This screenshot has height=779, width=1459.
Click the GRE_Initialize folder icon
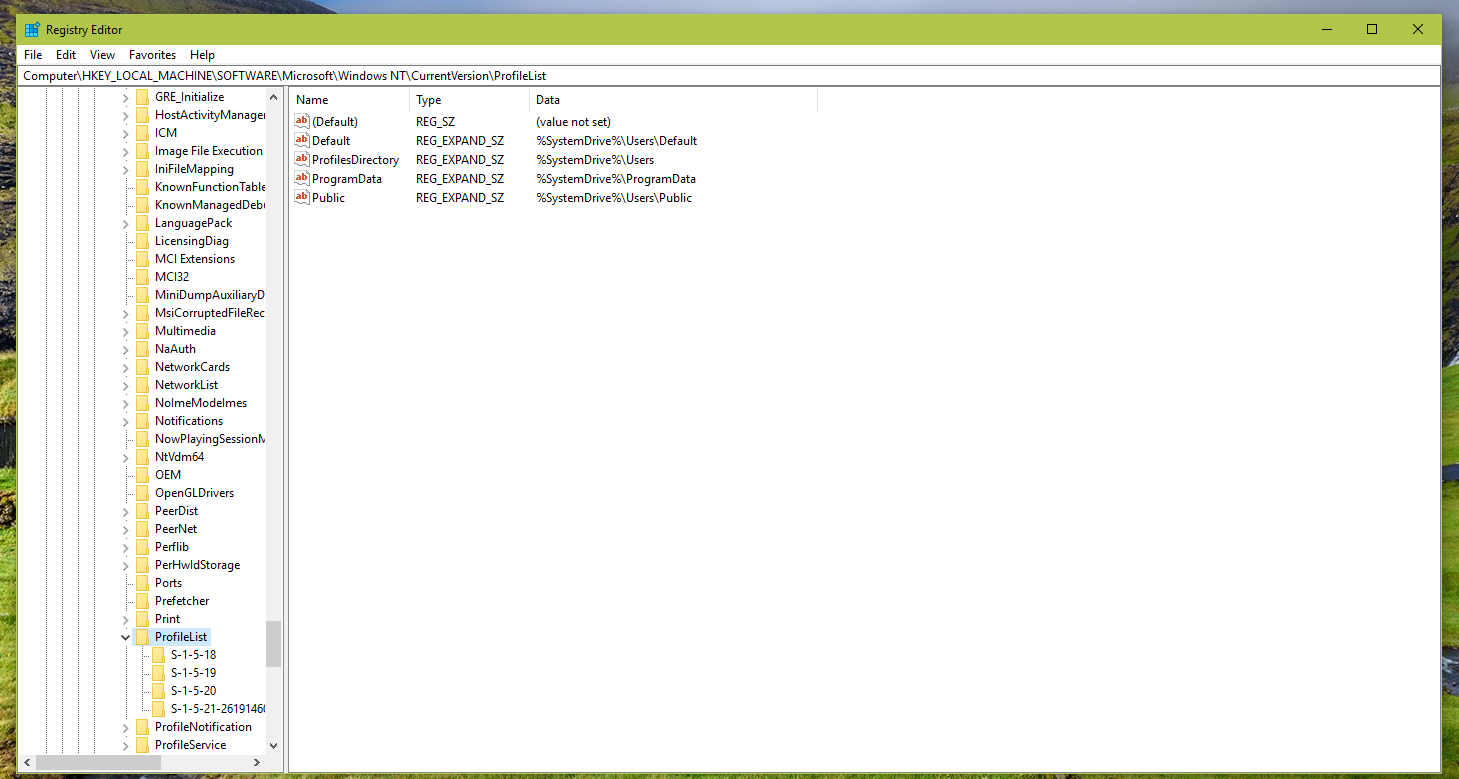point(142,97)
